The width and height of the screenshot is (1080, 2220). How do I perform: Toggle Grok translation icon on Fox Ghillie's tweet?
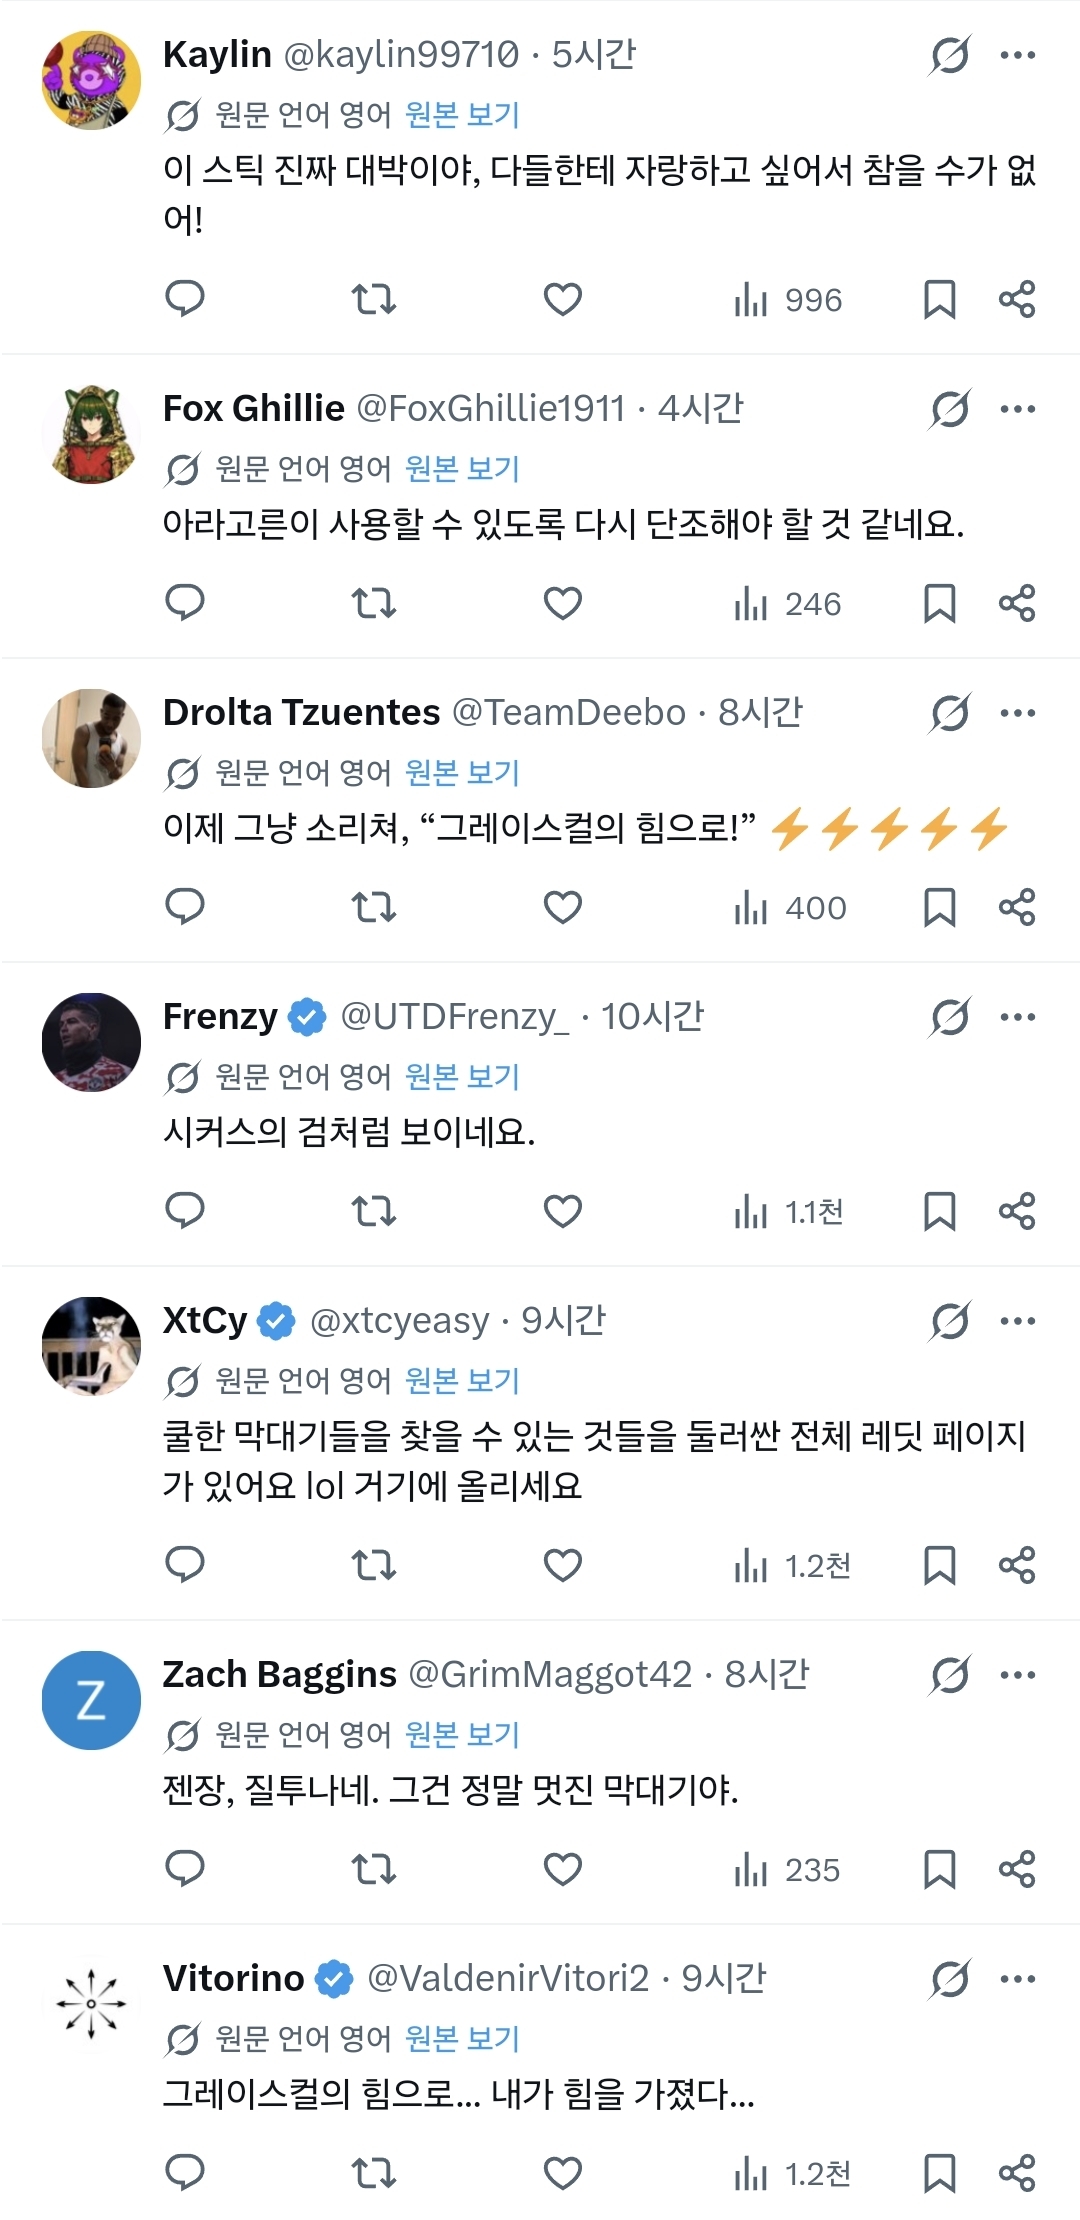coord(949,409)
